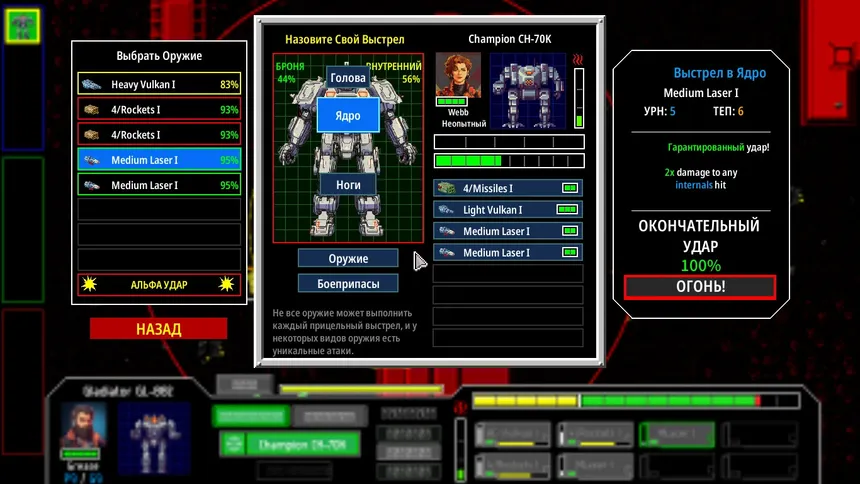Click the status indicator in the last Medium Laser I row of the Champion CH-70K list
The width and height of the screenshot is (860, 484).
(x=570, y=252)
